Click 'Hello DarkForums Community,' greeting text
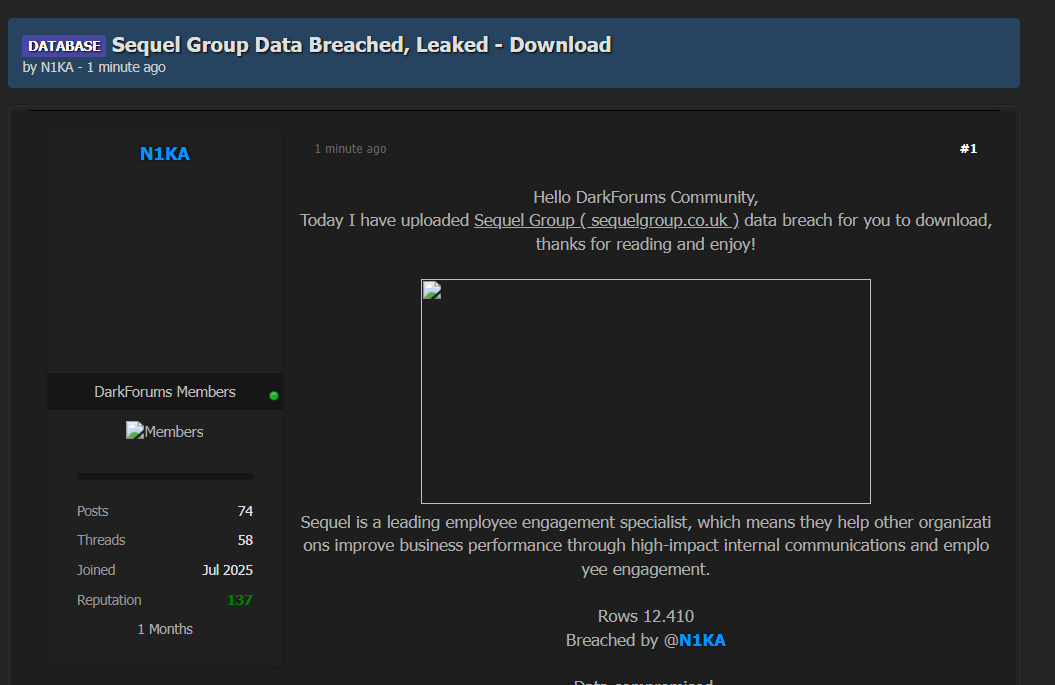The height and width of the screenshot is (685, 1055). tap(645, 197)
